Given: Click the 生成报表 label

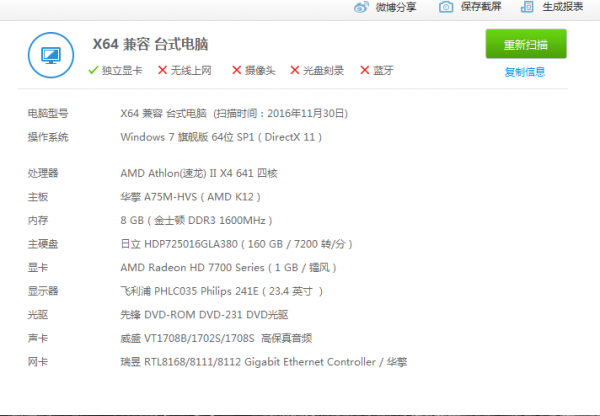Looking at the screenshot, I should (562, 7).
